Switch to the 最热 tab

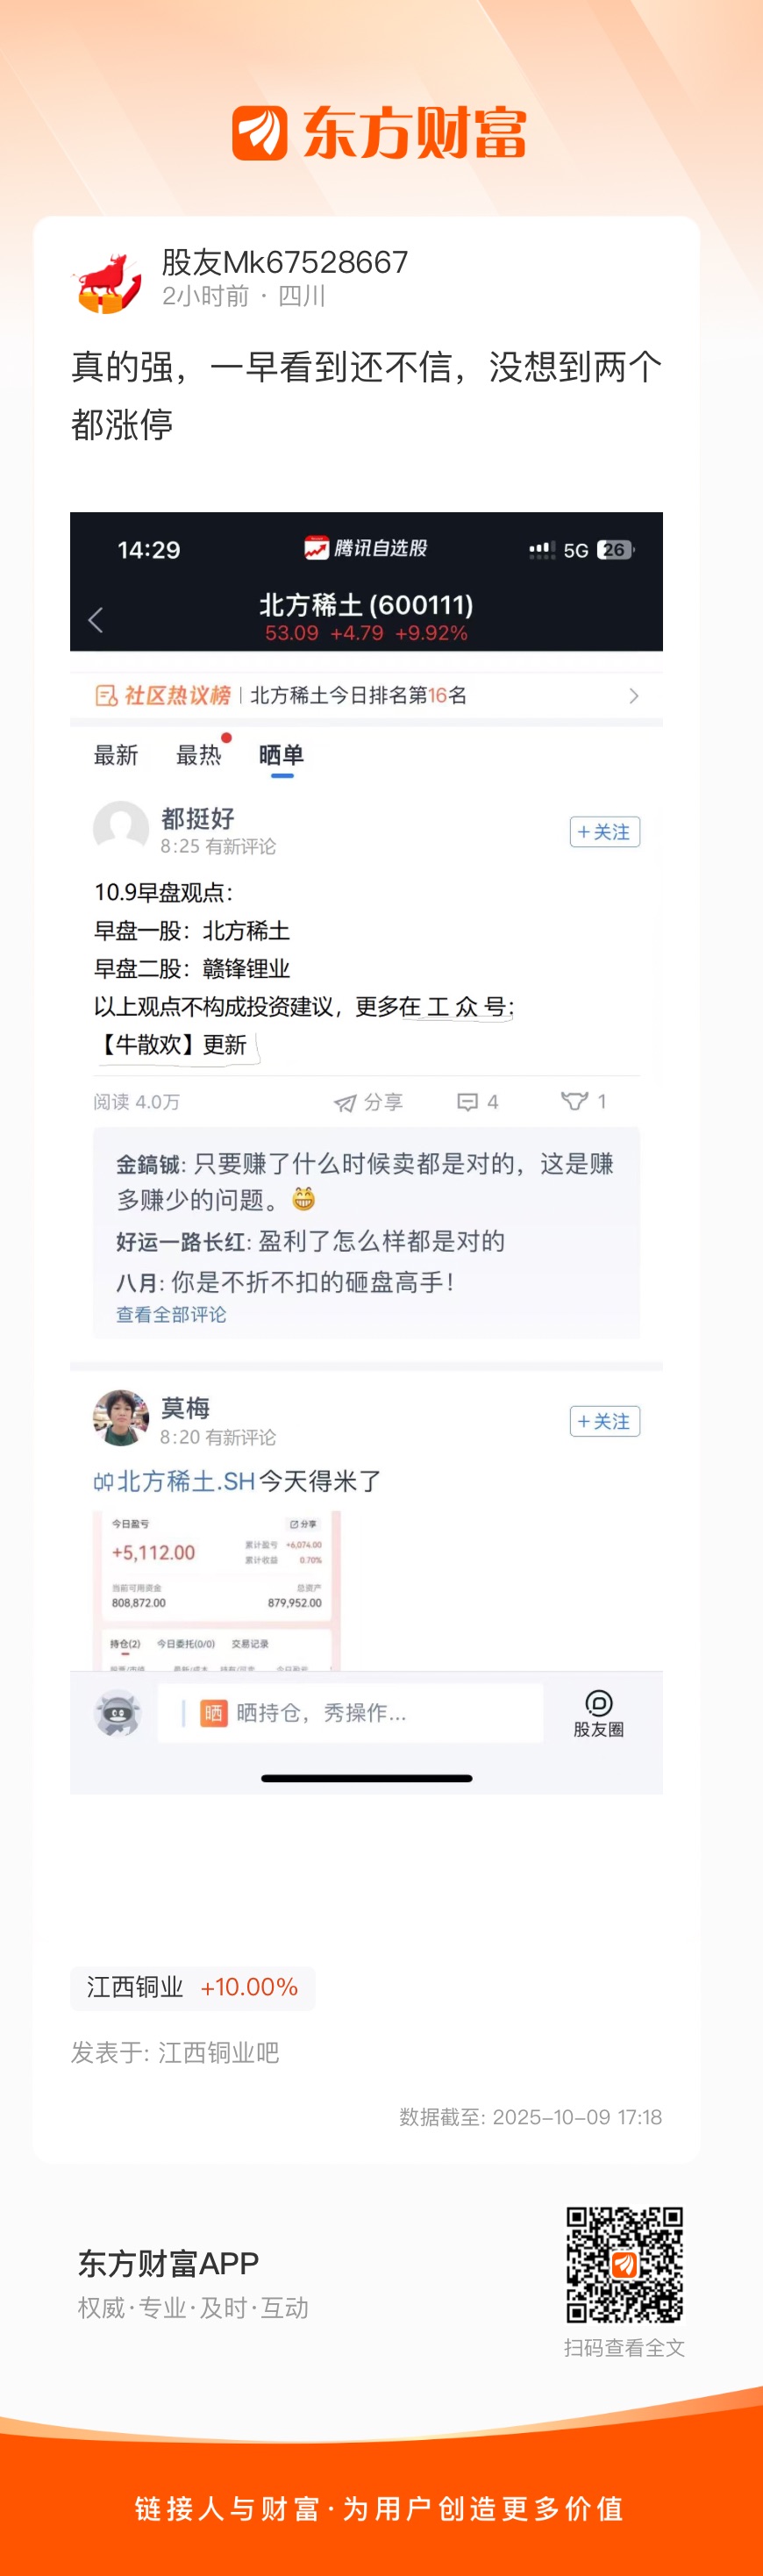click(x=198, y=755)
